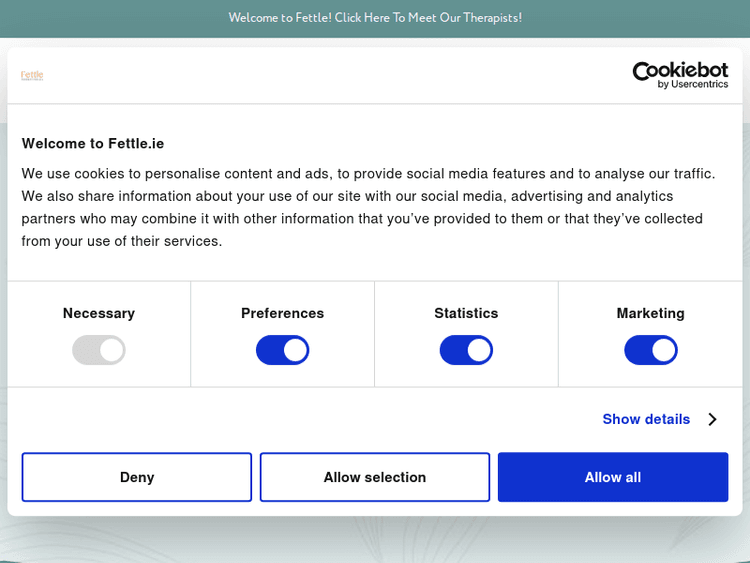
Task: Click the Statistics category label
Action: [x=466, y=313]
